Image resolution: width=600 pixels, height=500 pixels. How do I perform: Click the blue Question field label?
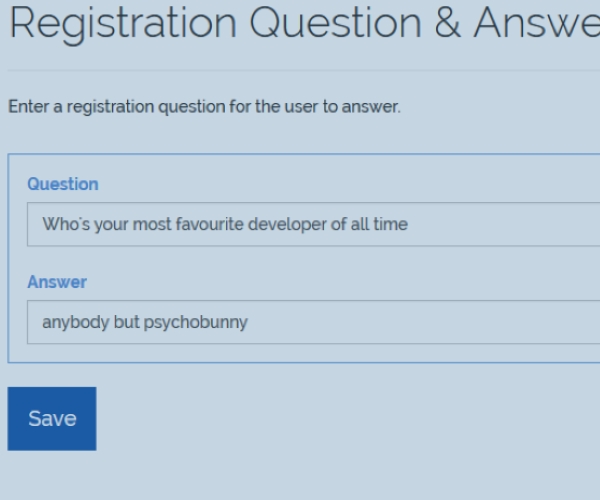(x=63, y=184)
